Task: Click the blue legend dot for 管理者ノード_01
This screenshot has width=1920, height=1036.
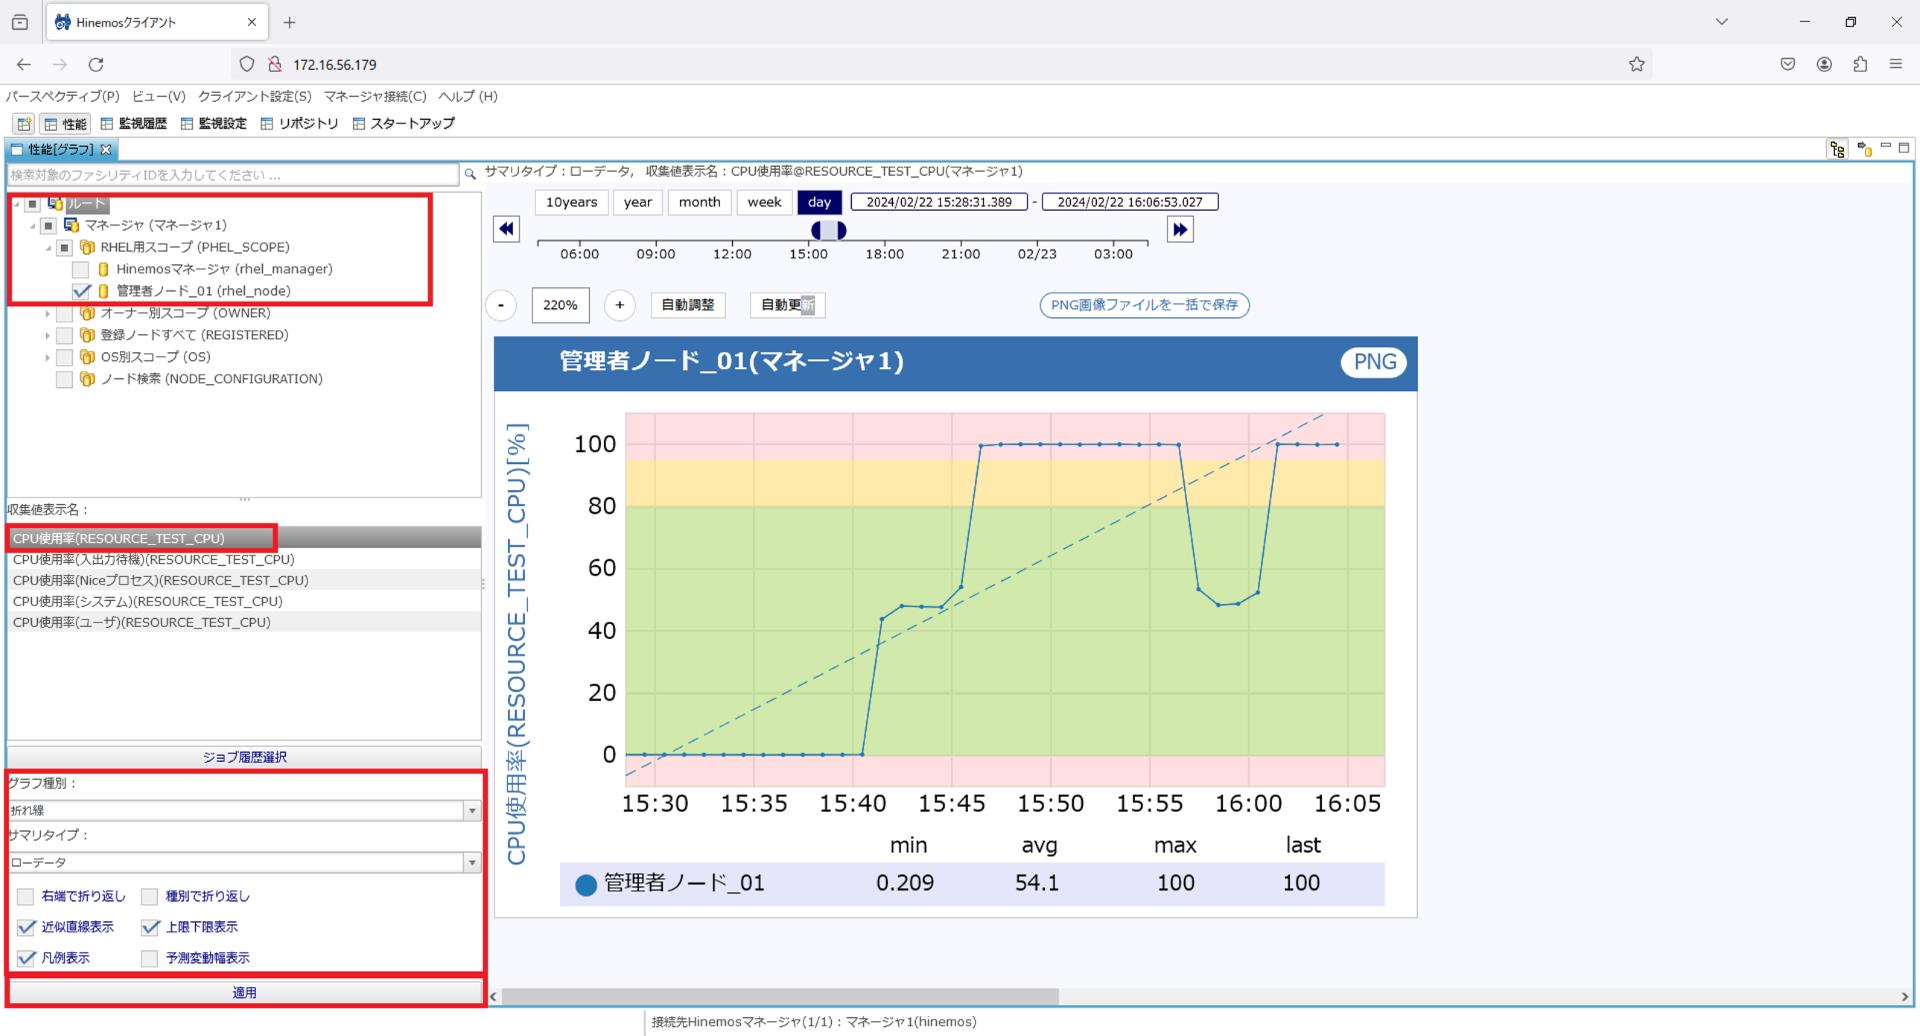Action: (586, 884)
